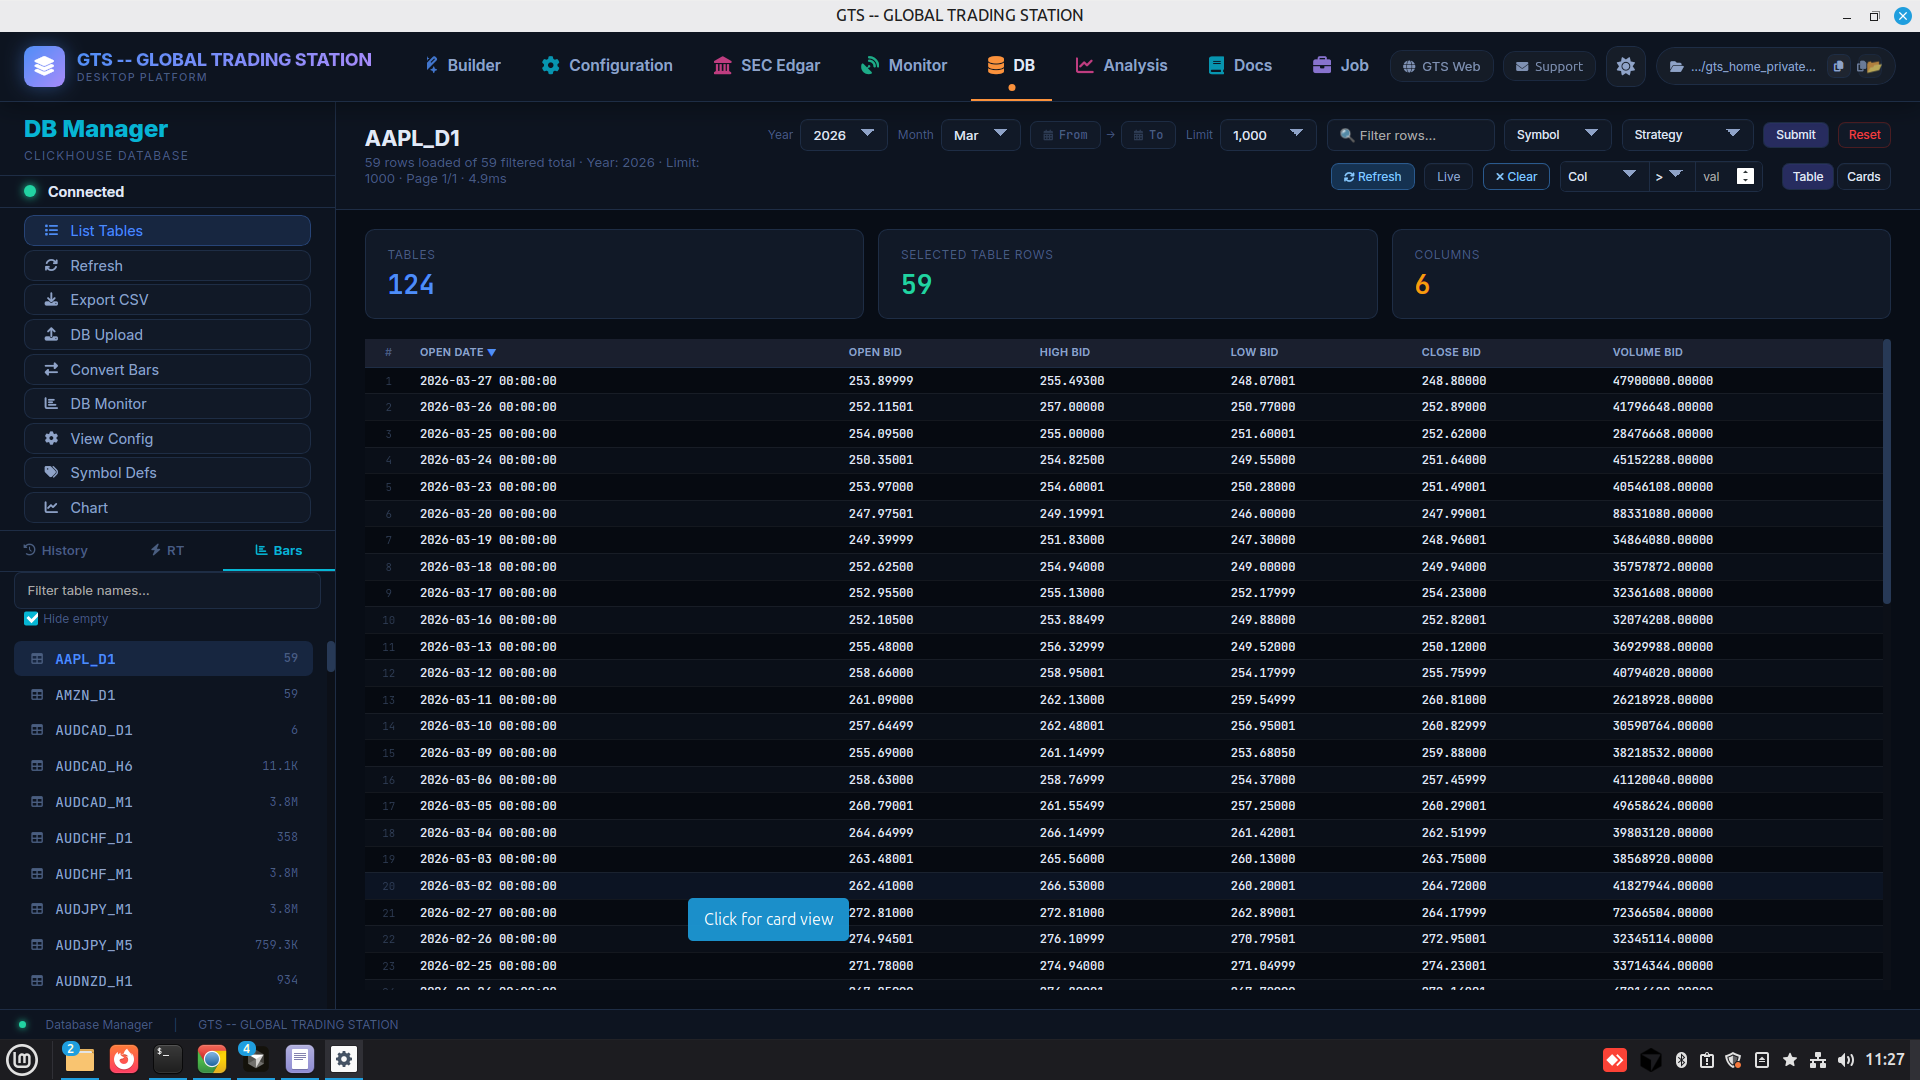Click the volume icon in system tray
The image size is (1920, 1080).
pyautogui.click(x=1845, y=1060)
